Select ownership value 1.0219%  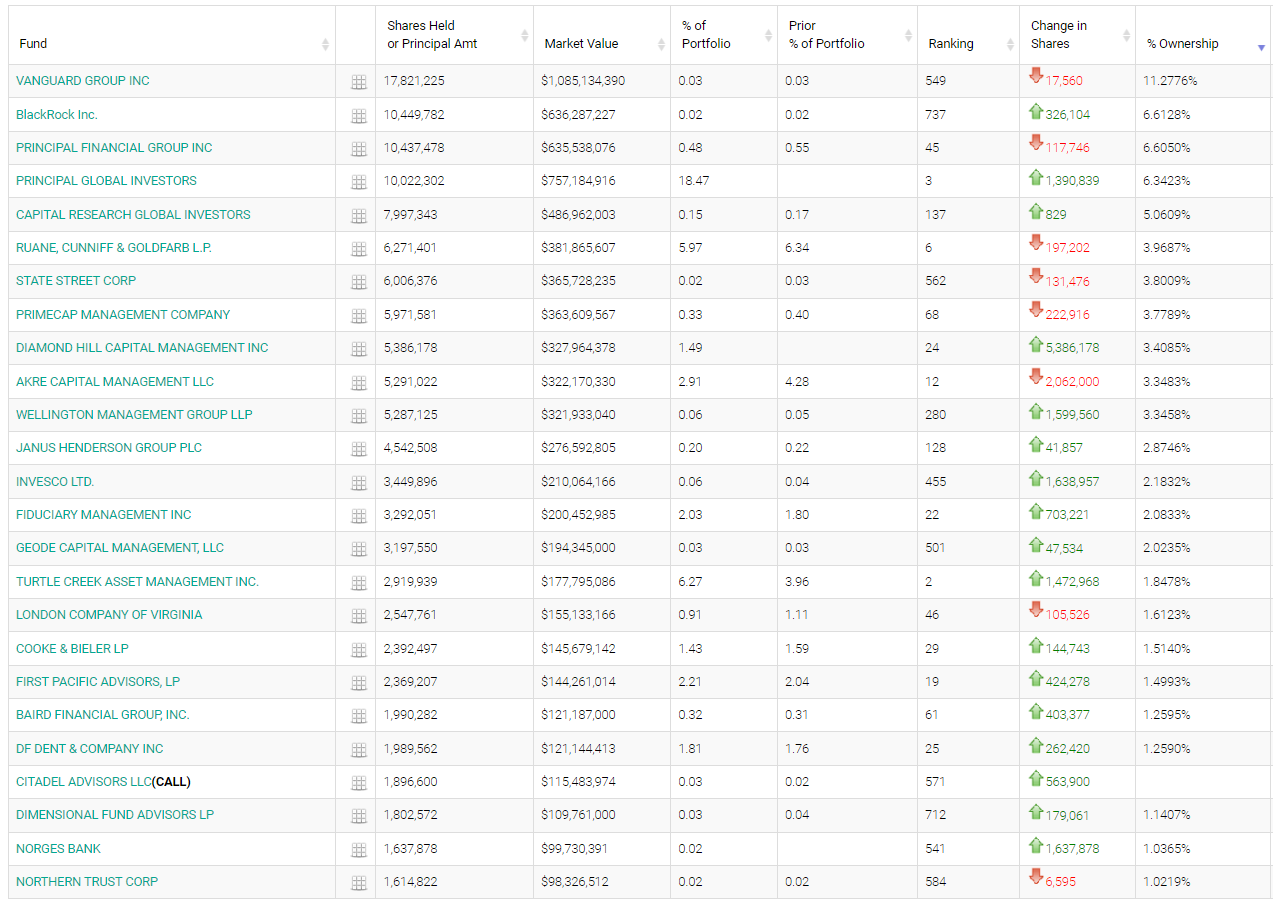[1167, 882]
